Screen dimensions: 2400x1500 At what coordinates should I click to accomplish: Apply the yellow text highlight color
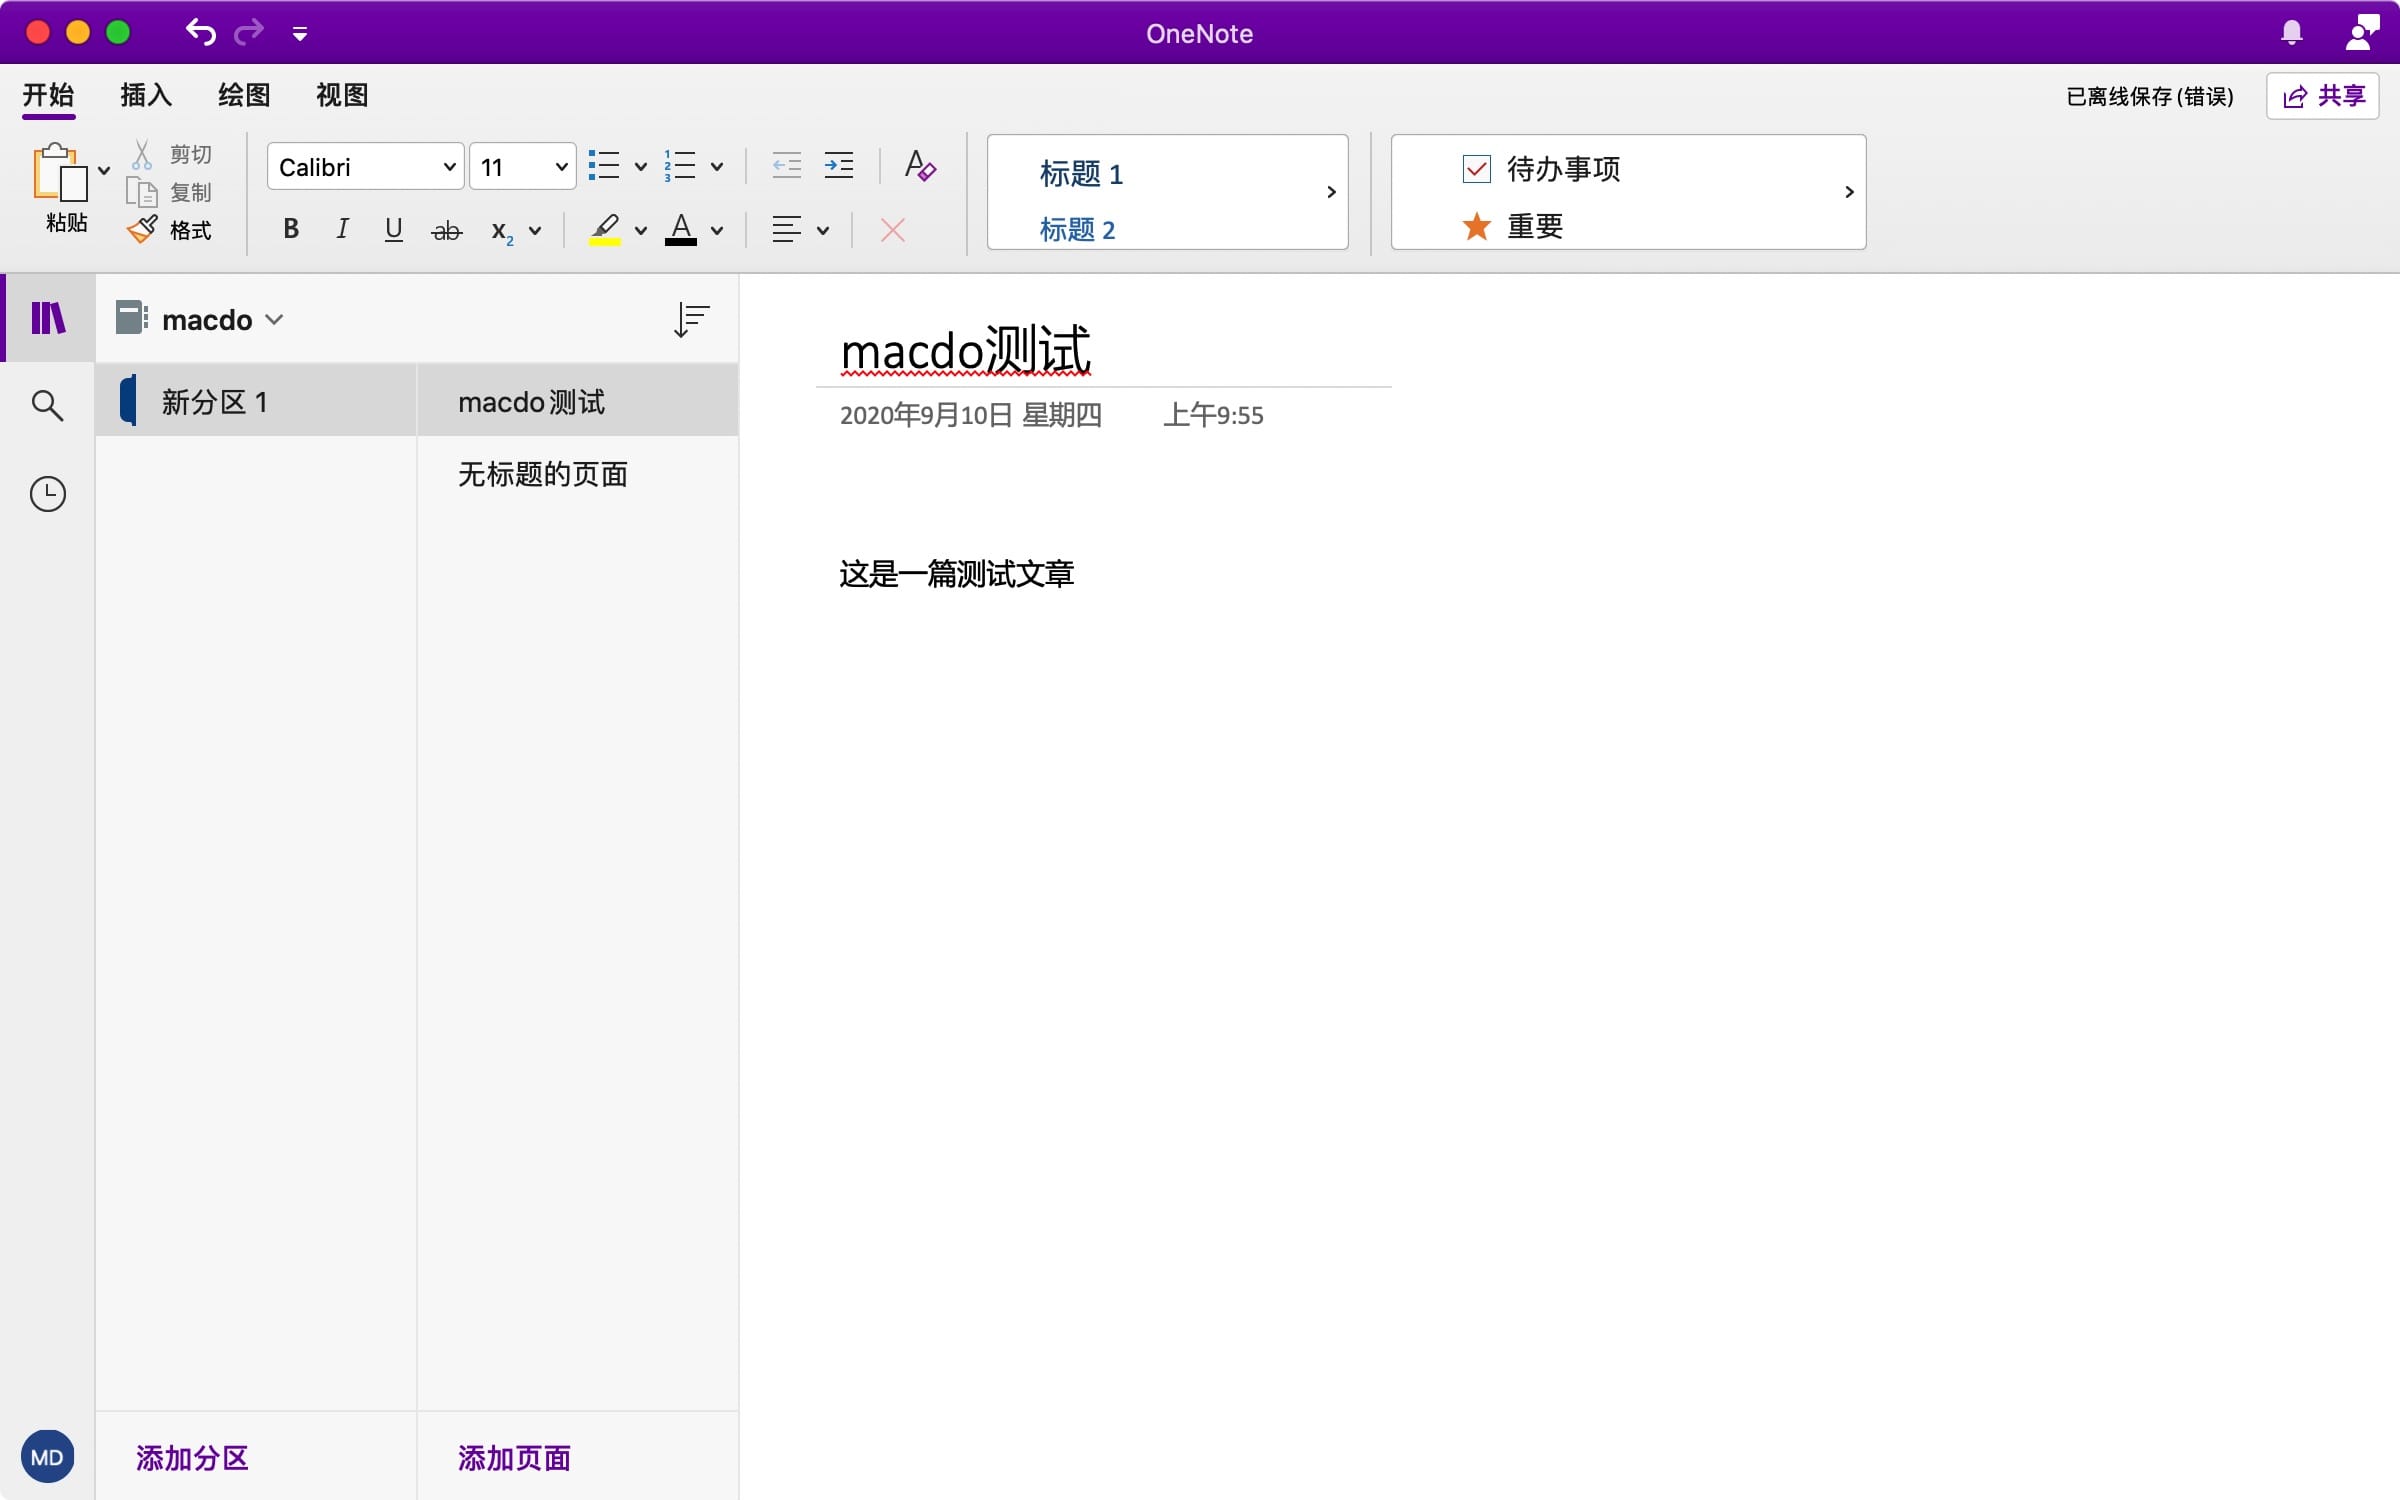[605, 229]
